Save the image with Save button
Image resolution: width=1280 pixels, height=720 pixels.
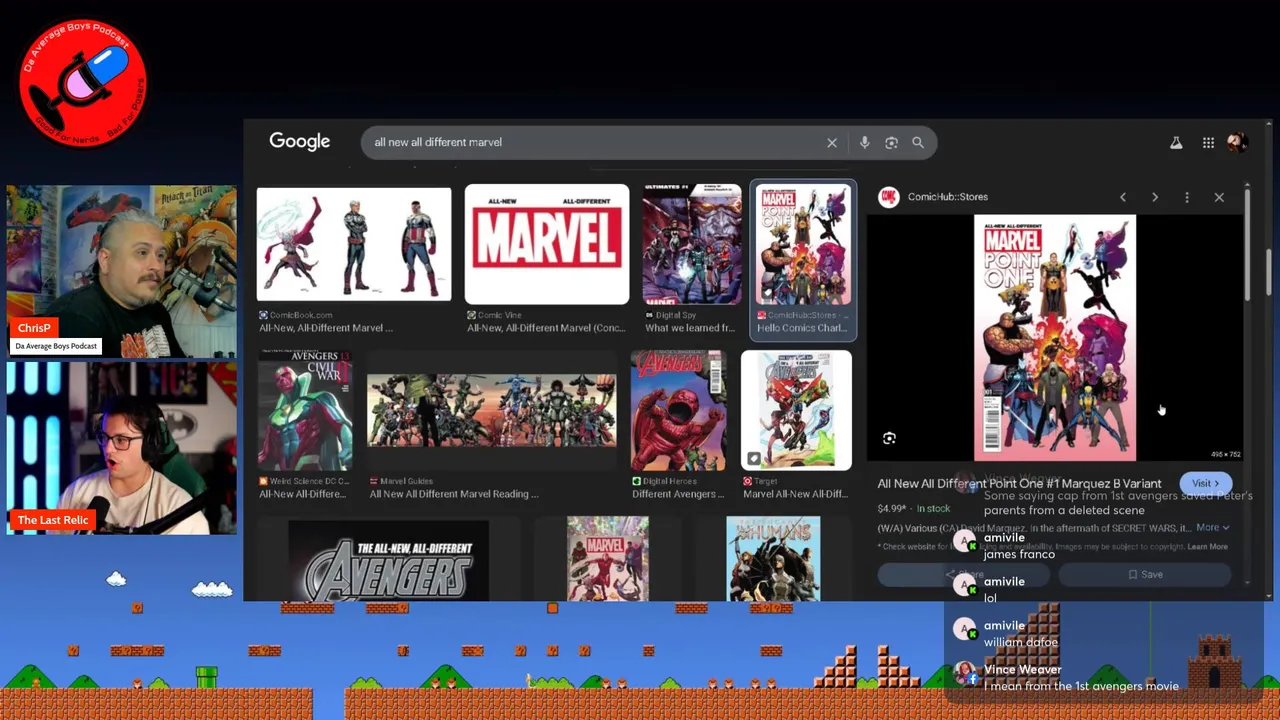pyautogui.click(x=1145, y=574)
